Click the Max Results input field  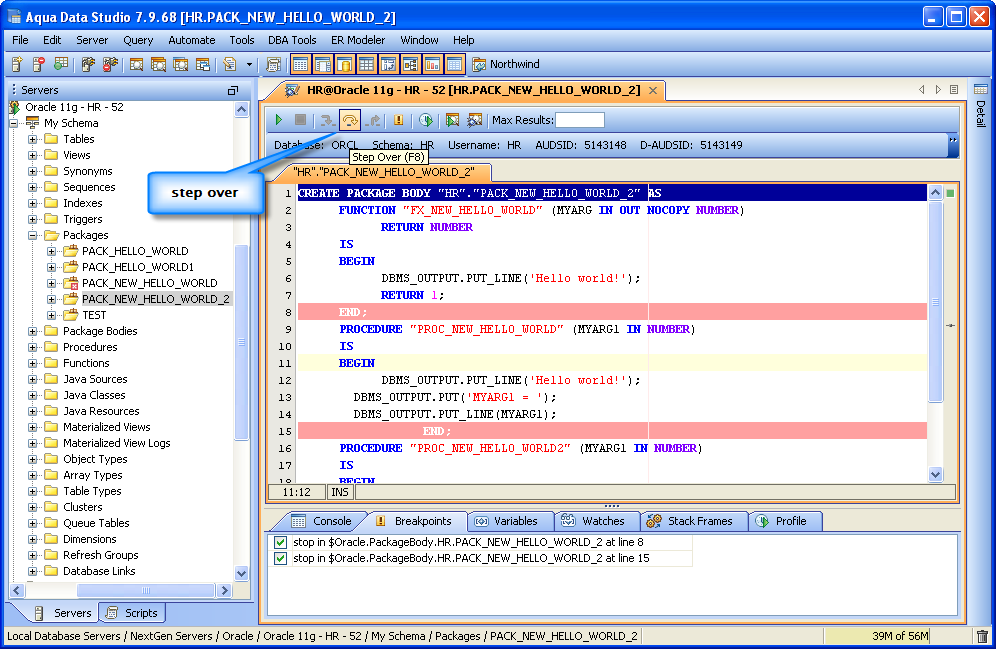580,120
